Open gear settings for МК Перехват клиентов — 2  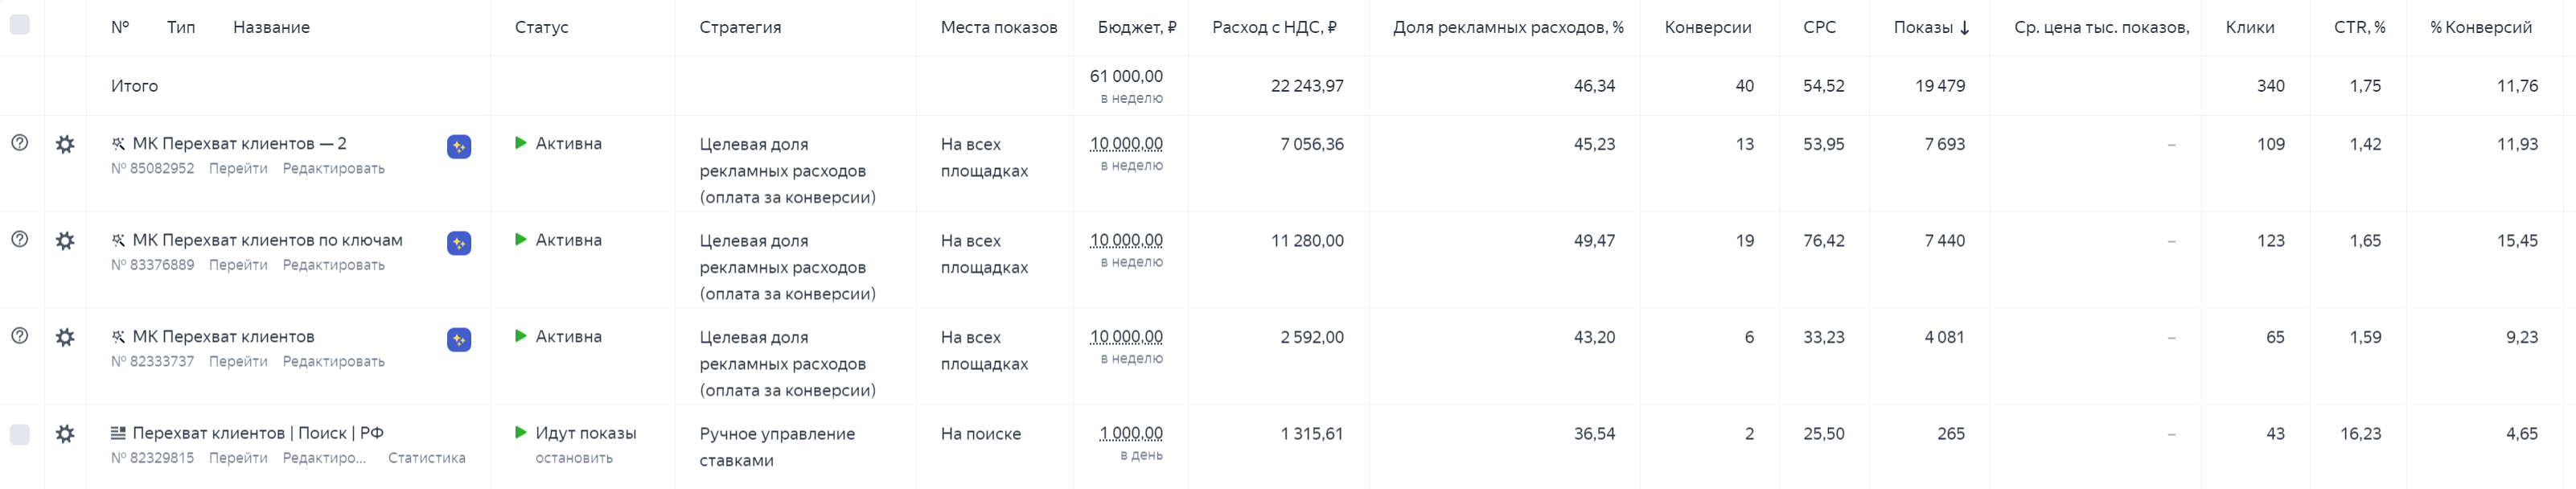[65, 144]
